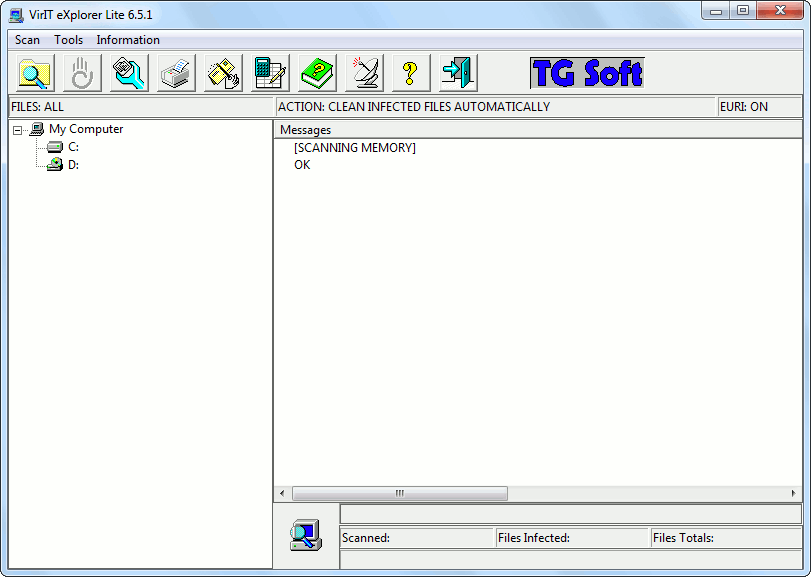Open the Information menu
The image size is (811, 577).
pos(128,40)
